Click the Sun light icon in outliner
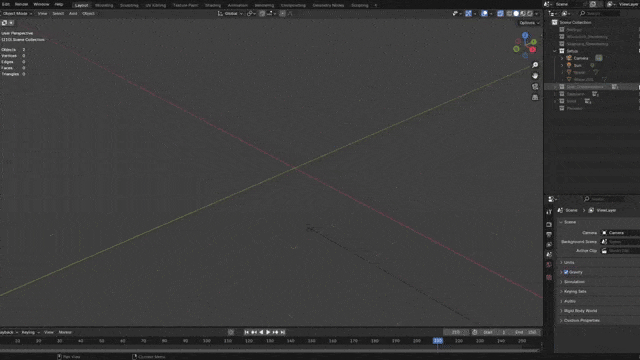Image resolution: width=640 pixels, height=360 pixels. click(x=569, y=65)
